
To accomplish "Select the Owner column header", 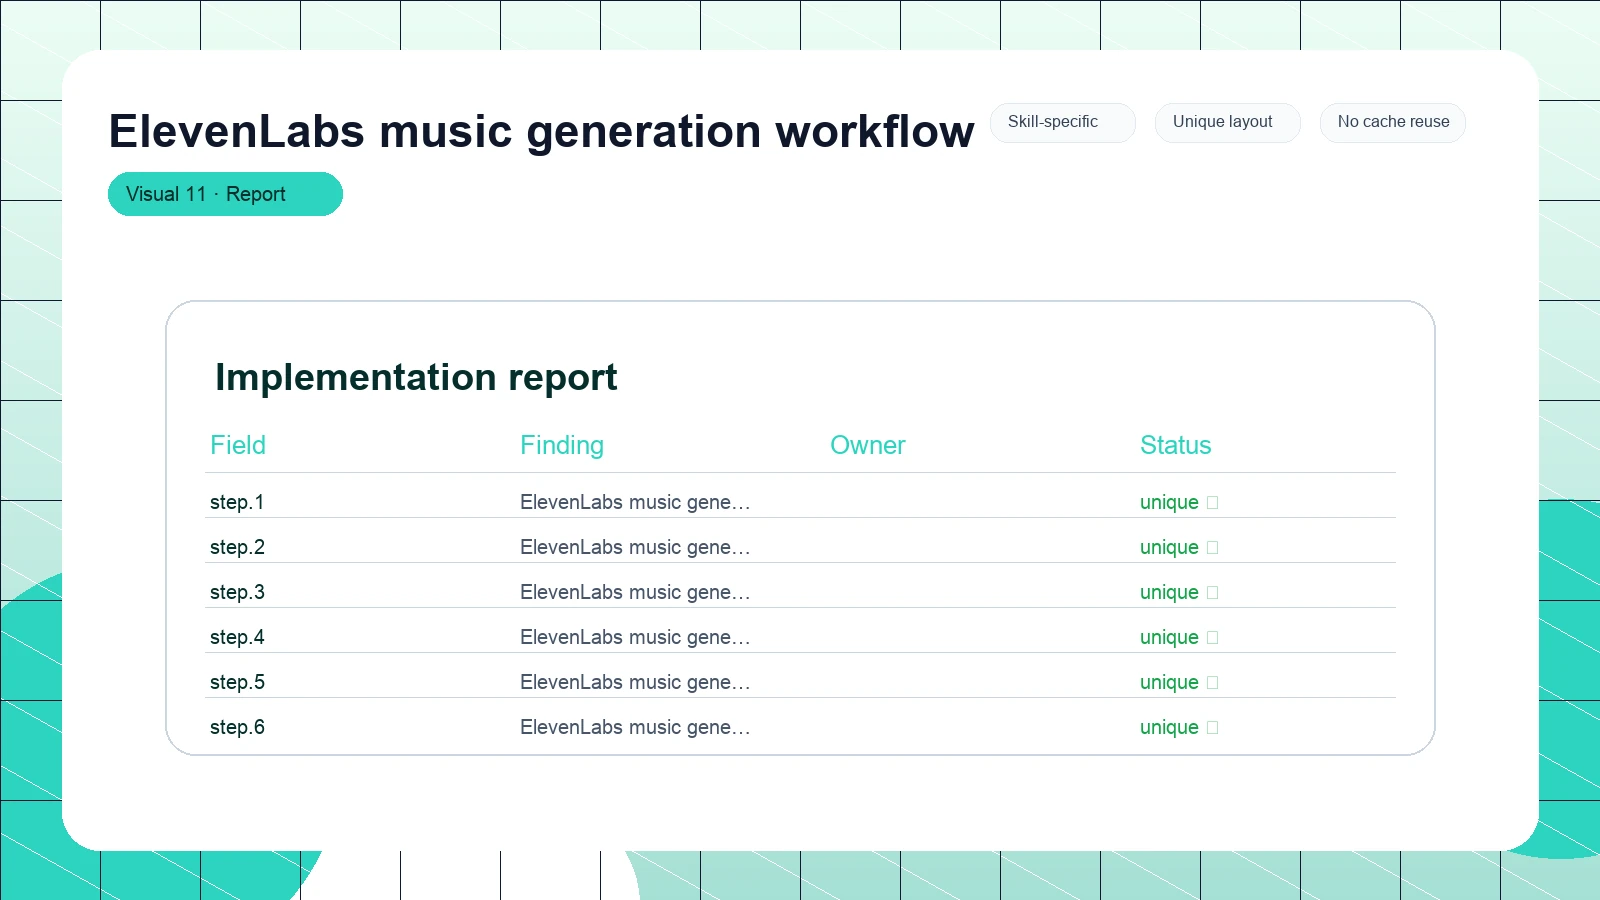I will pos(868,445).
